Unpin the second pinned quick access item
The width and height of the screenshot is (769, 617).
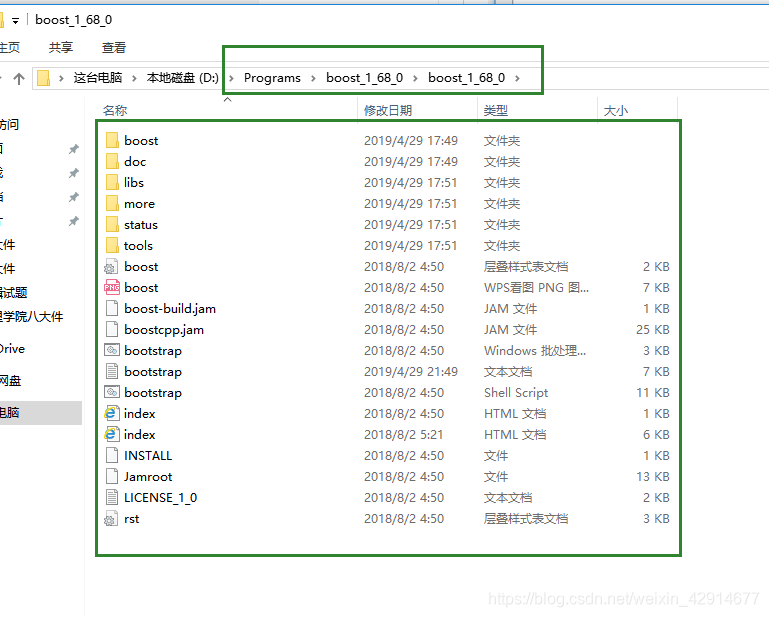(x=74, y=173)
